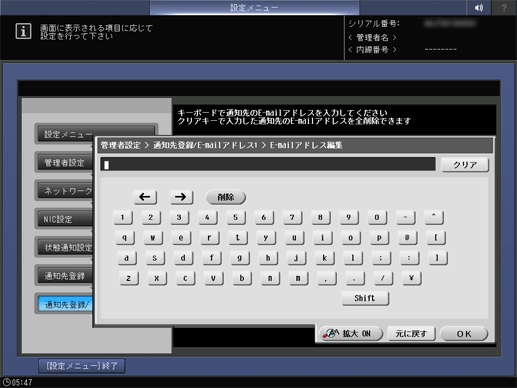Viewport: 517px width, 388px height.
Task: Open the dark 通知先登録 sidebar item
Action: [65, 276]
